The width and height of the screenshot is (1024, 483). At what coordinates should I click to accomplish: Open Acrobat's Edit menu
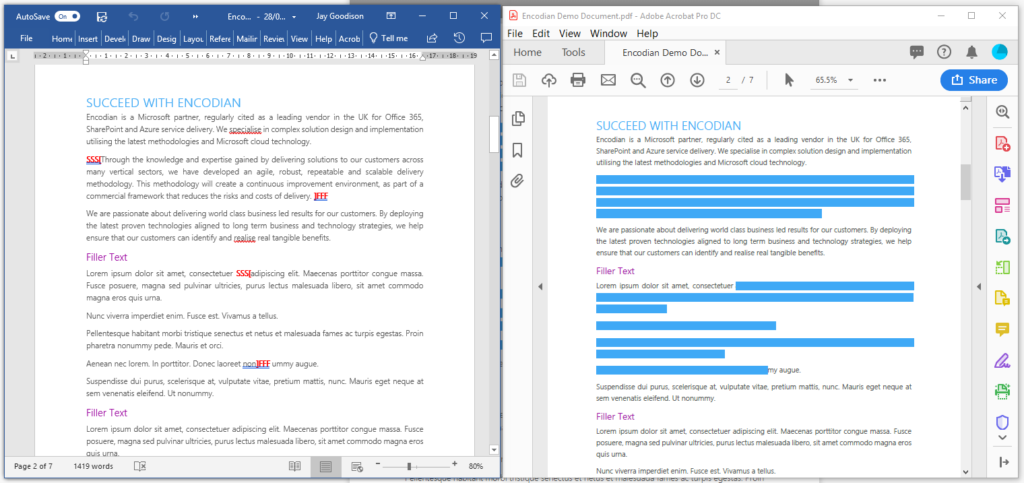[541, 33]
